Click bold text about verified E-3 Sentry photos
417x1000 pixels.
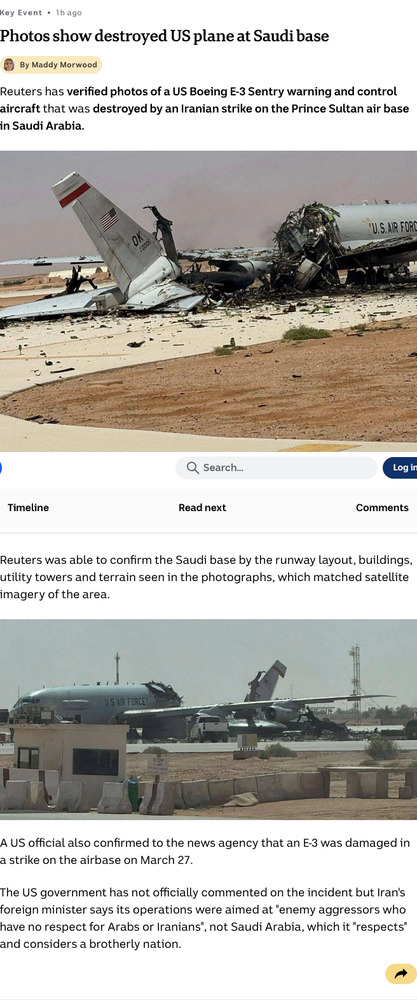tap(199, 100)
